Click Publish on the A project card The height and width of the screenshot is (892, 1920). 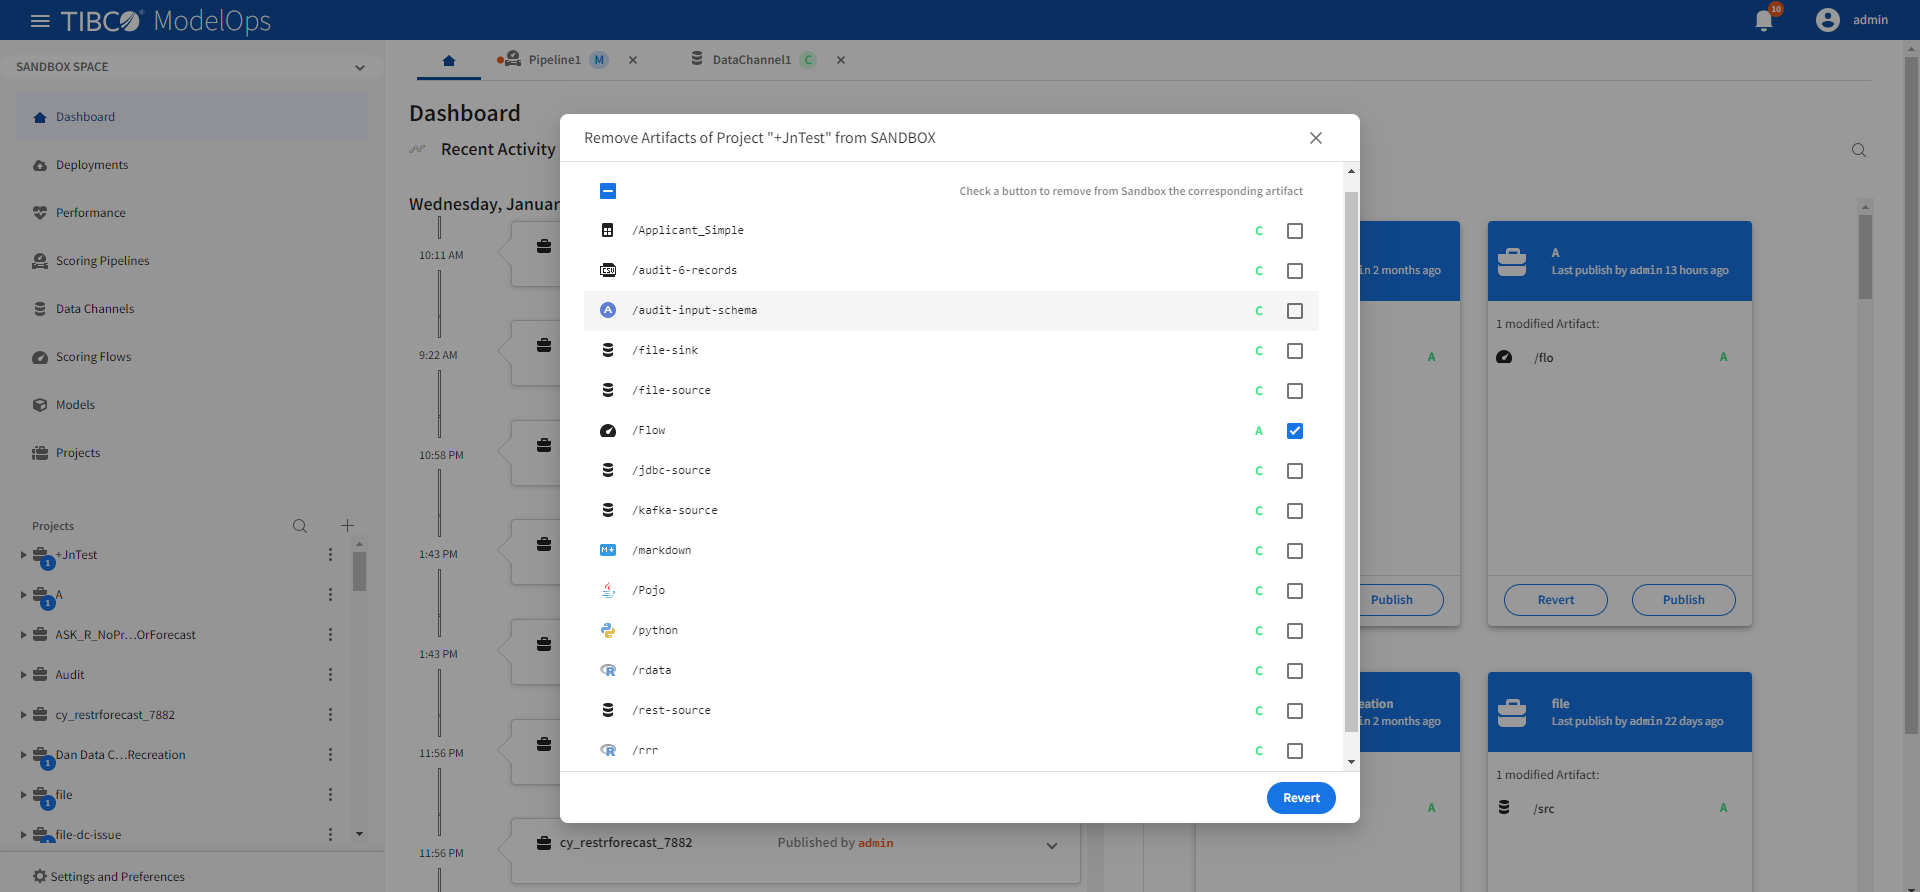pyautogui.click(x=1683, y=600)
